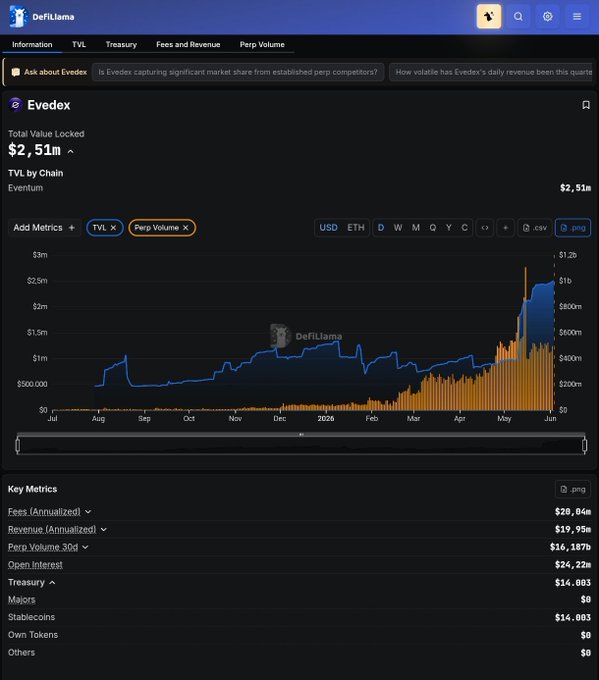Collapse the Total Value Locked chevron
Image resolution: width=599 pixels, height=680 pixels.
coord(71,151)
